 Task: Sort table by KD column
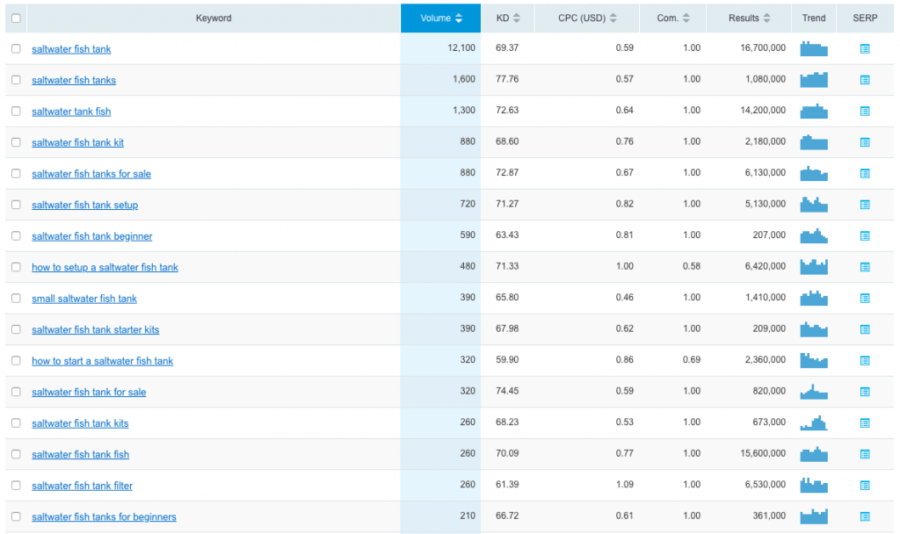pos(507,18)
